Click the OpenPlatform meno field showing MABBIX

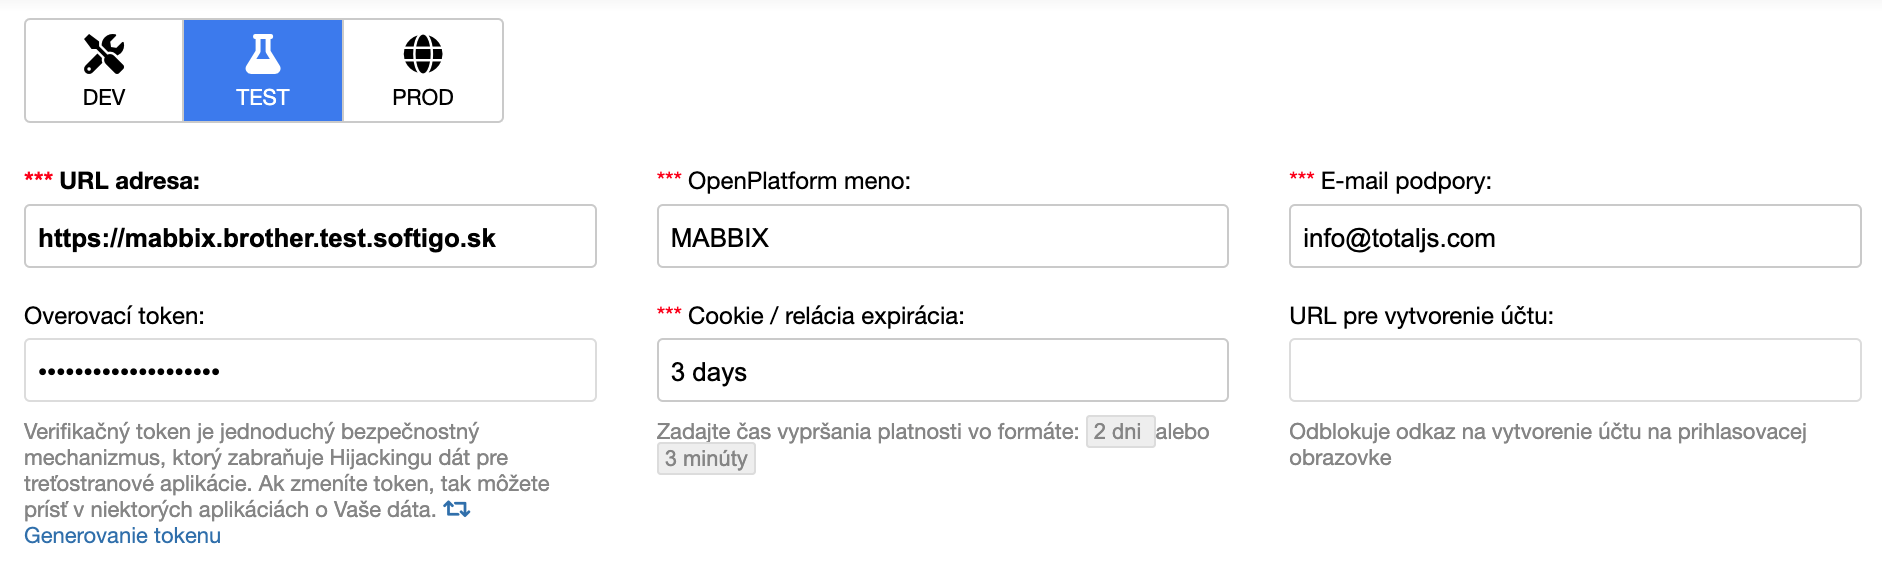942,237
